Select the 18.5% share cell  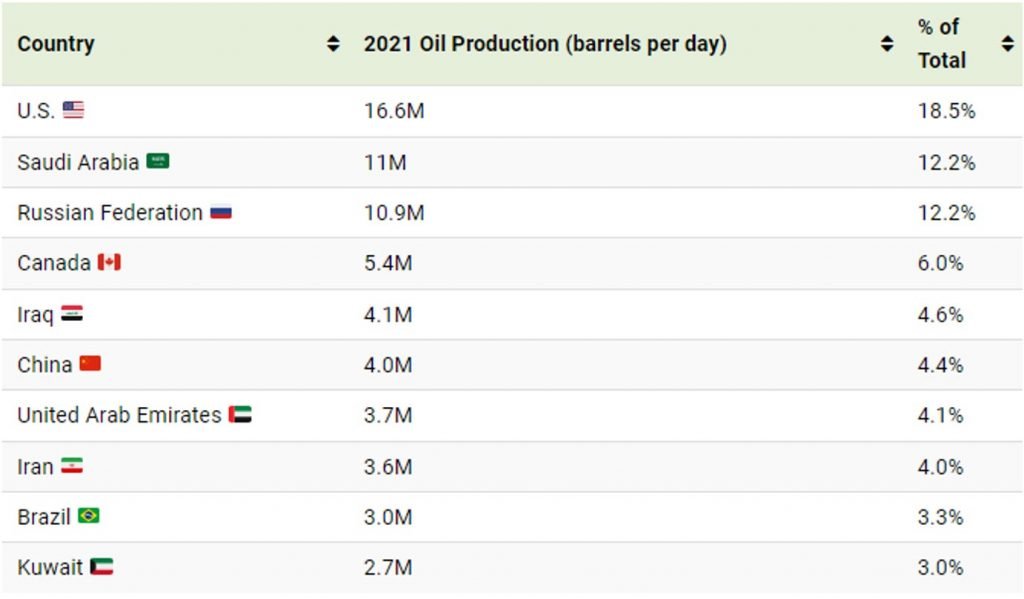[946, 111]
